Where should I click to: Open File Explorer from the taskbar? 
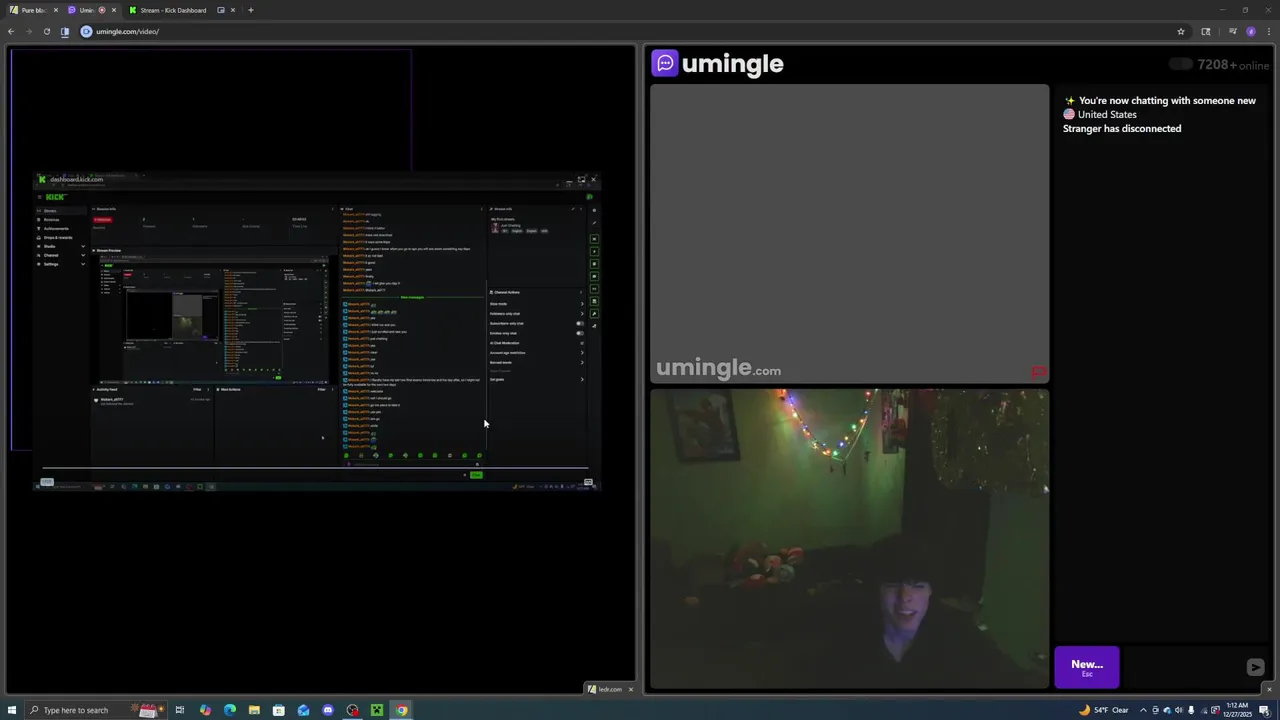click(x=254, y=710)
